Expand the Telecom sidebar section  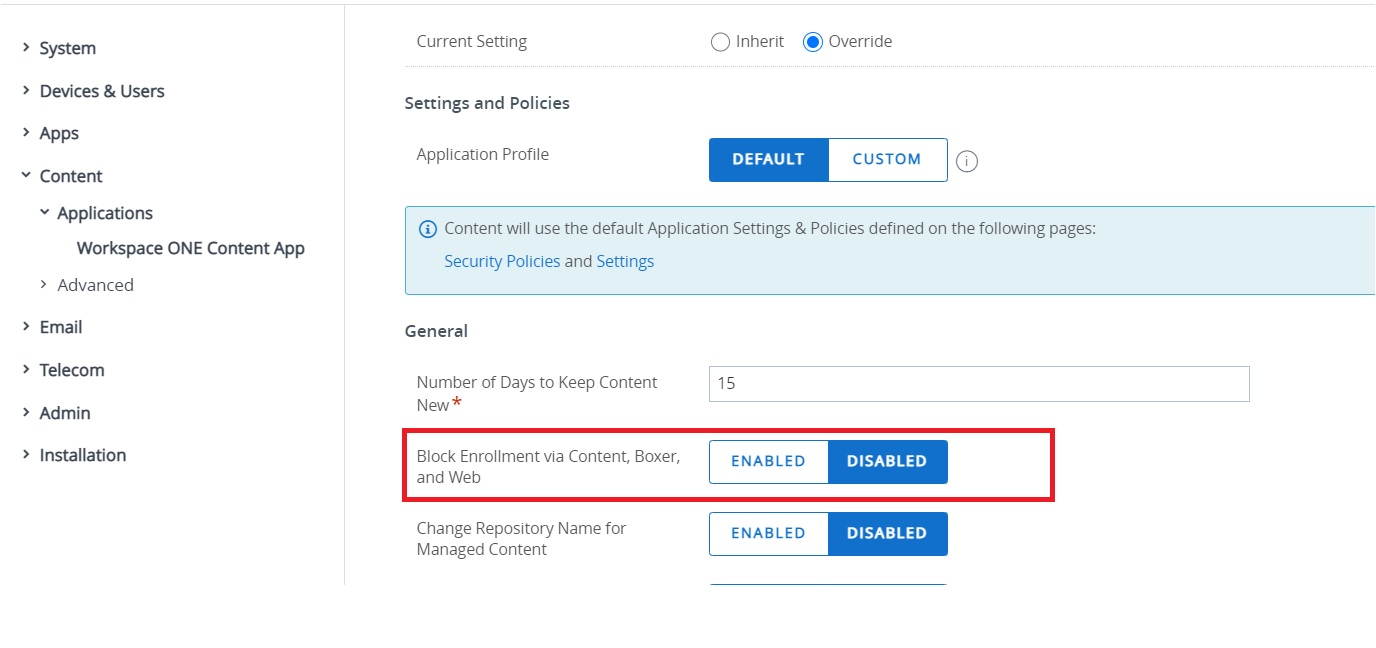coord(71,369)
